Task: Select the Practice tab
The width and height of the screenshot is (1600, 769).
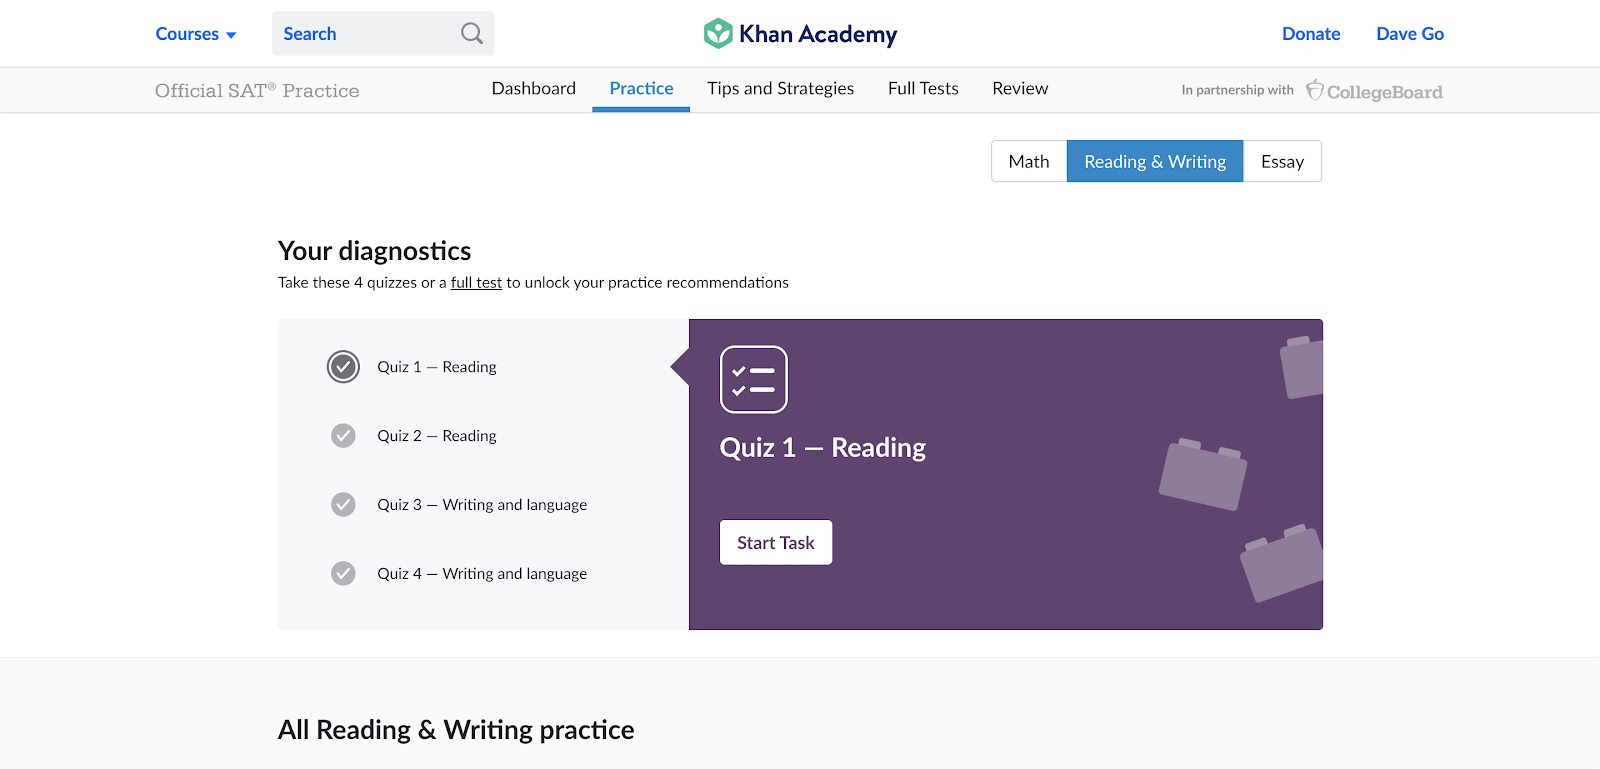Action: [x=641, y=88]
